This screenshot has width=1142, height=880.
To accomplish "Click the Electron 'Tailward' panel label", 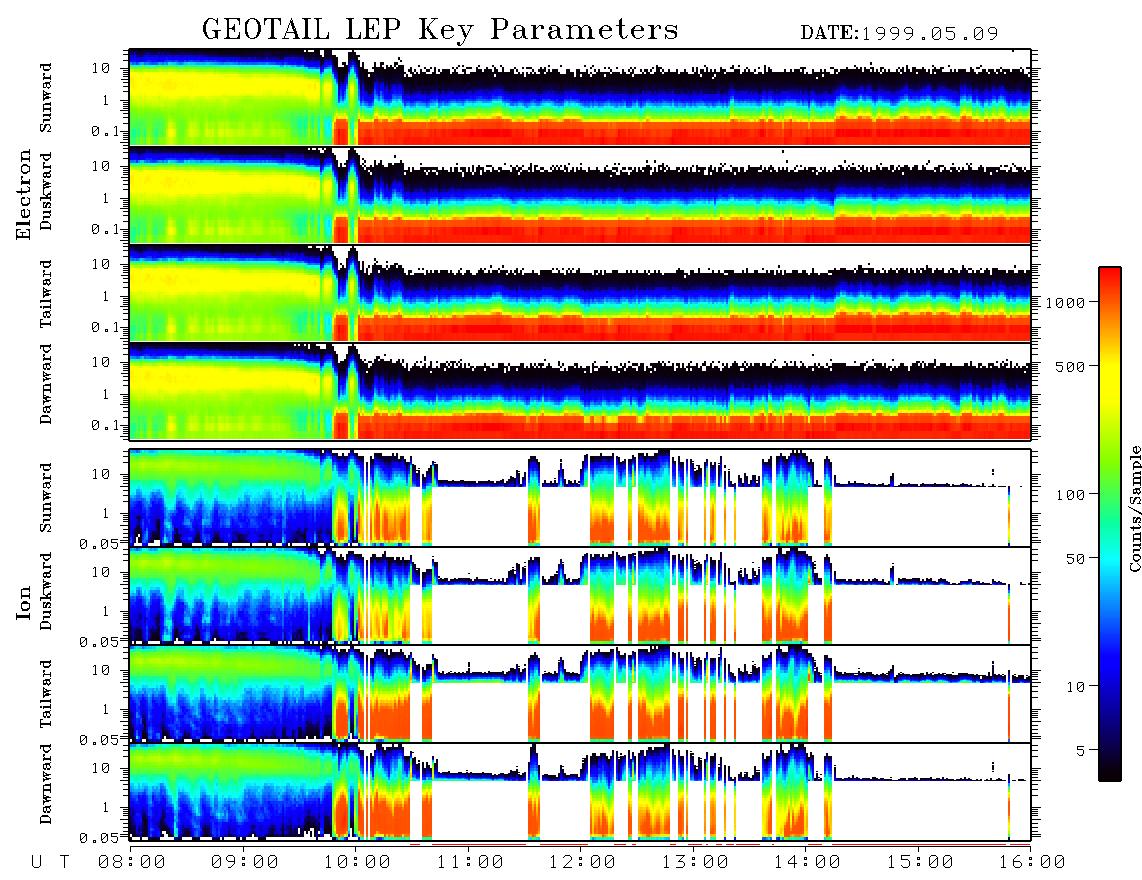I will point(46,293).
